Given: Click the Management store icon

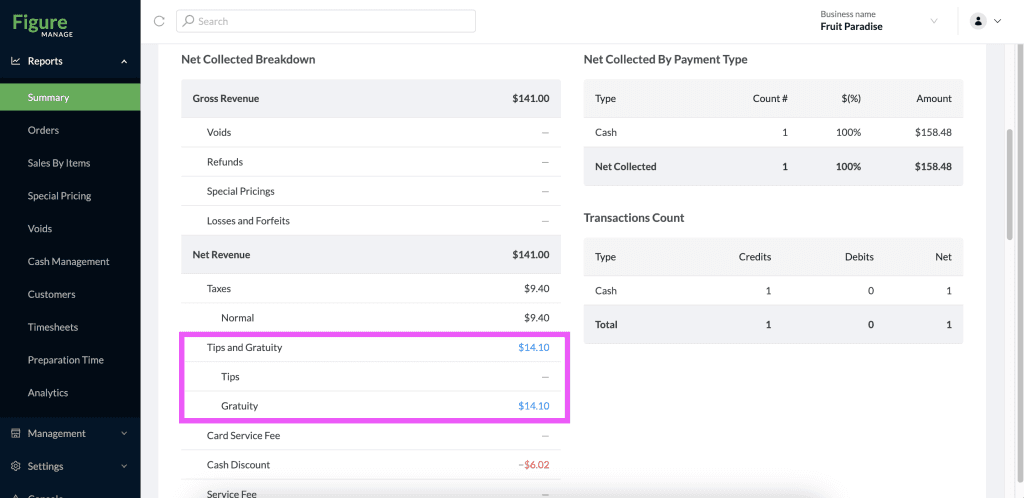Looking at the screenshot, I should (x=16, y=433).
